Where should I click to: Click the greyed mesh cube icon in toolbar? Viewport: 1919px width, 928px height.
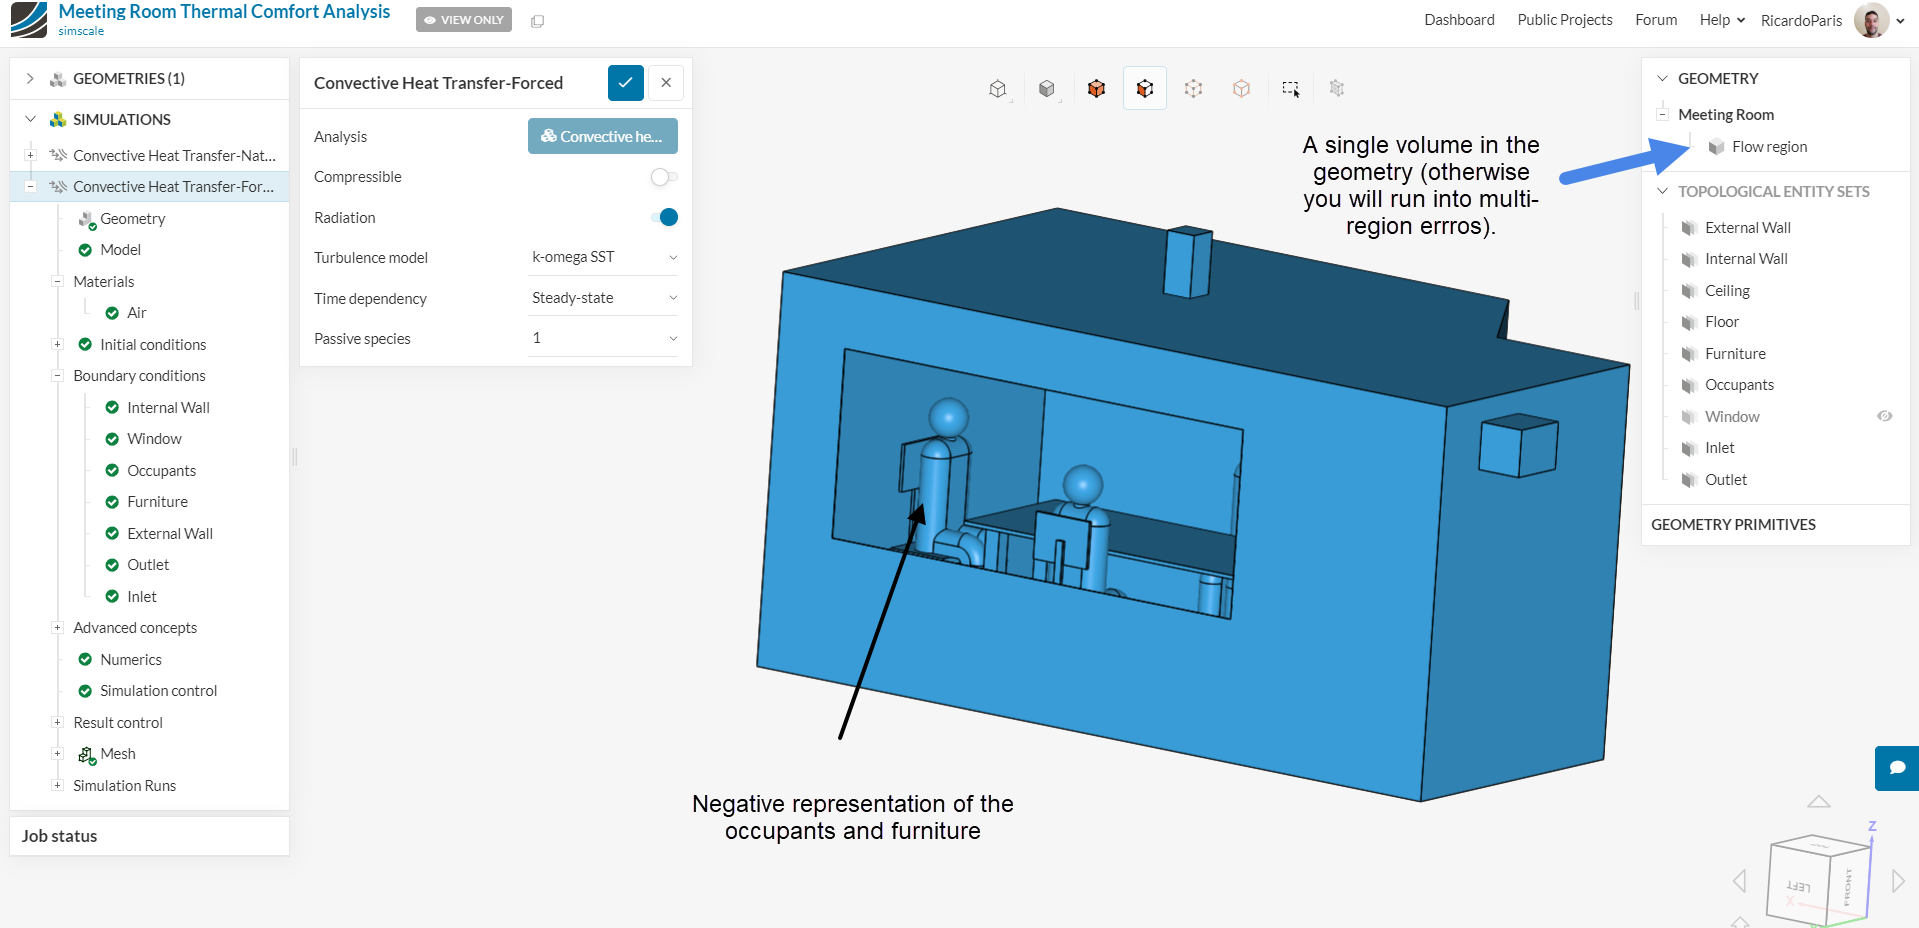[1337, 89]
